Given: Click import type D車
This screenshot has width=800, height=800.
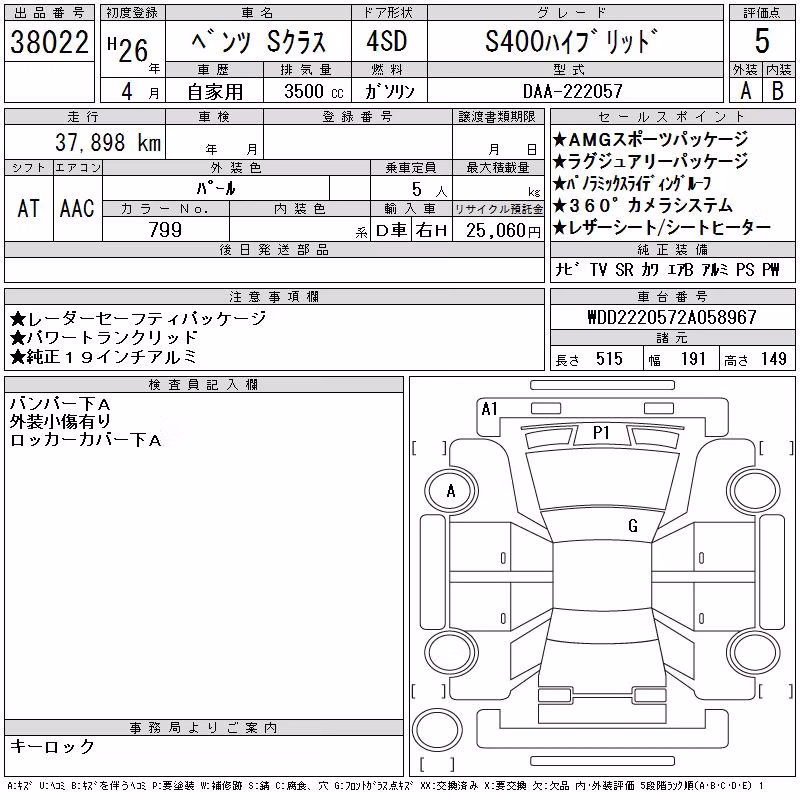Looking at the screenshot, I should pos(391,230).
